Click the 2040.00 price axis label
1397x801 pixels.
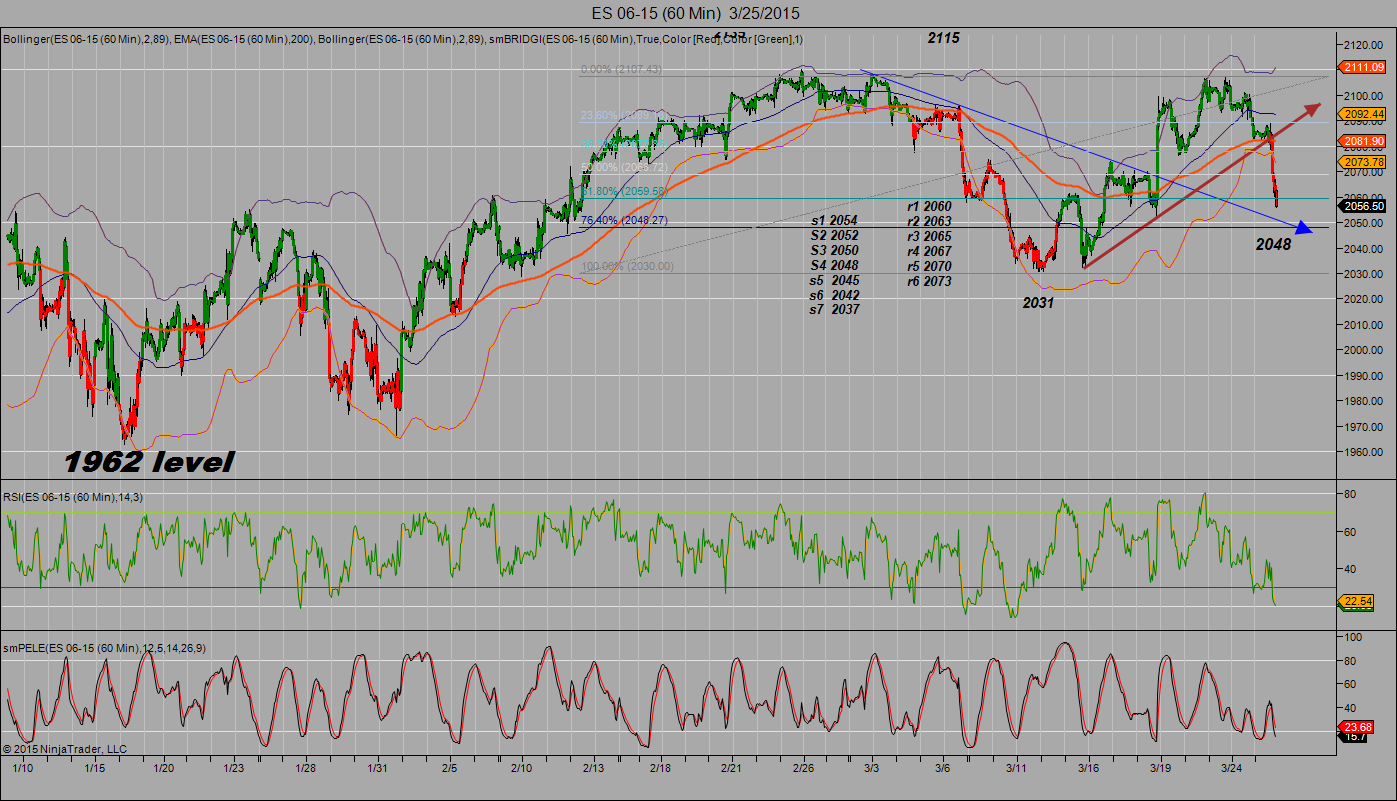[1364, 249]
